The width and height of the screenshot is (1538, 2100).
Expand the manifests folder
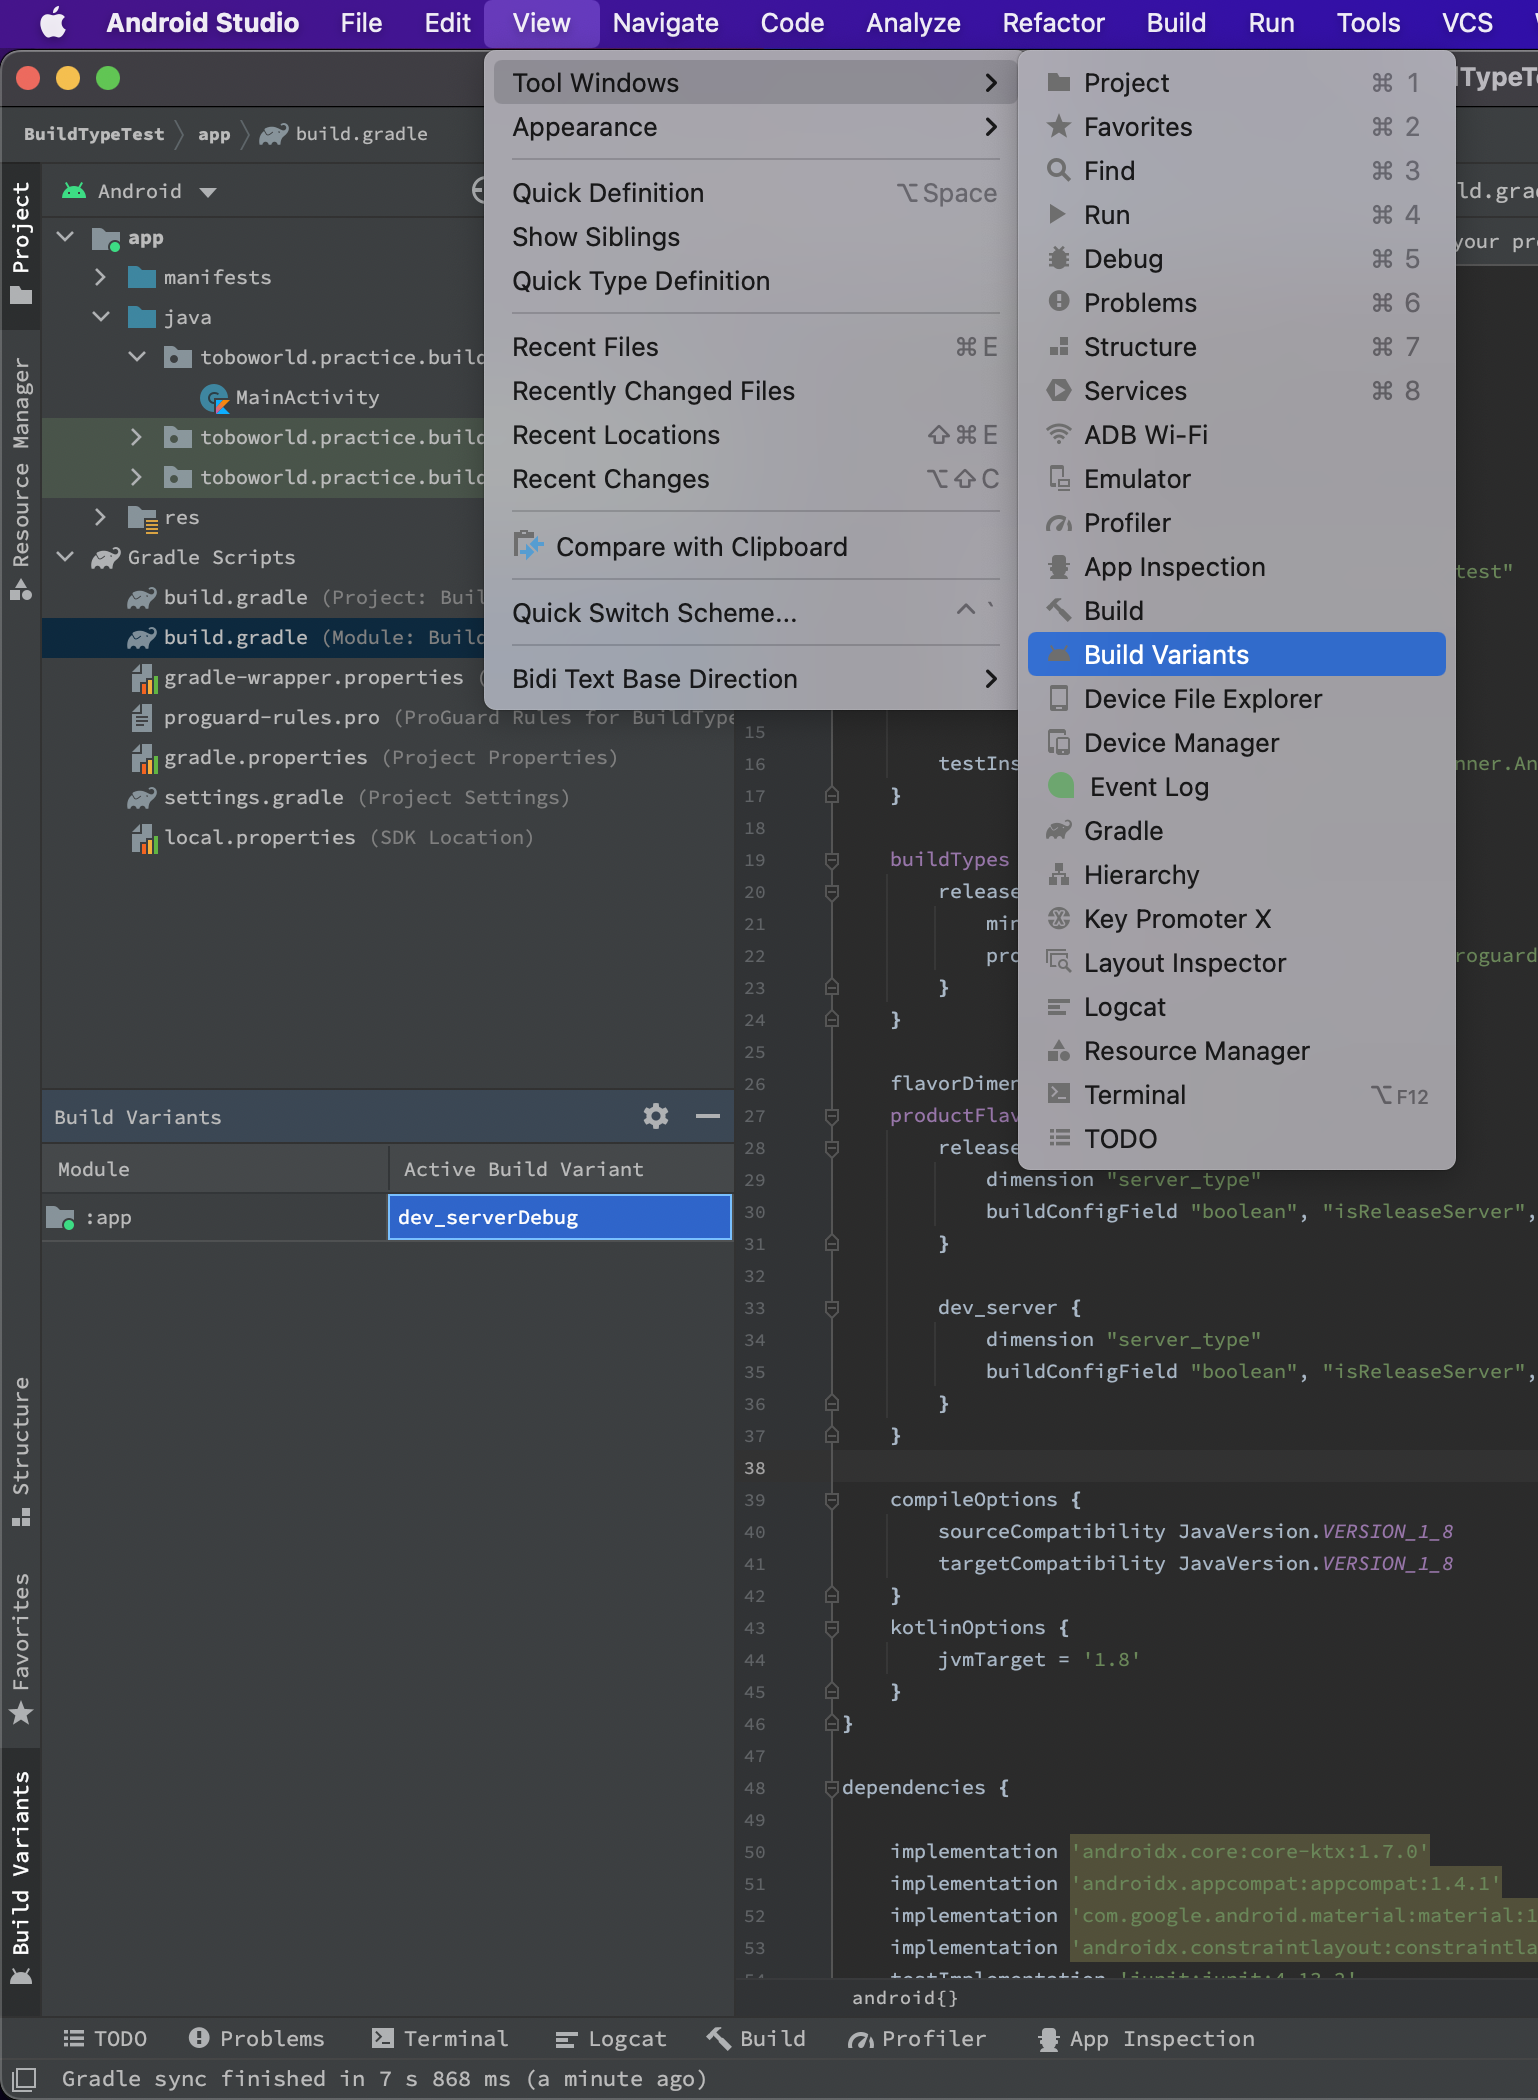tap(100, 277)
